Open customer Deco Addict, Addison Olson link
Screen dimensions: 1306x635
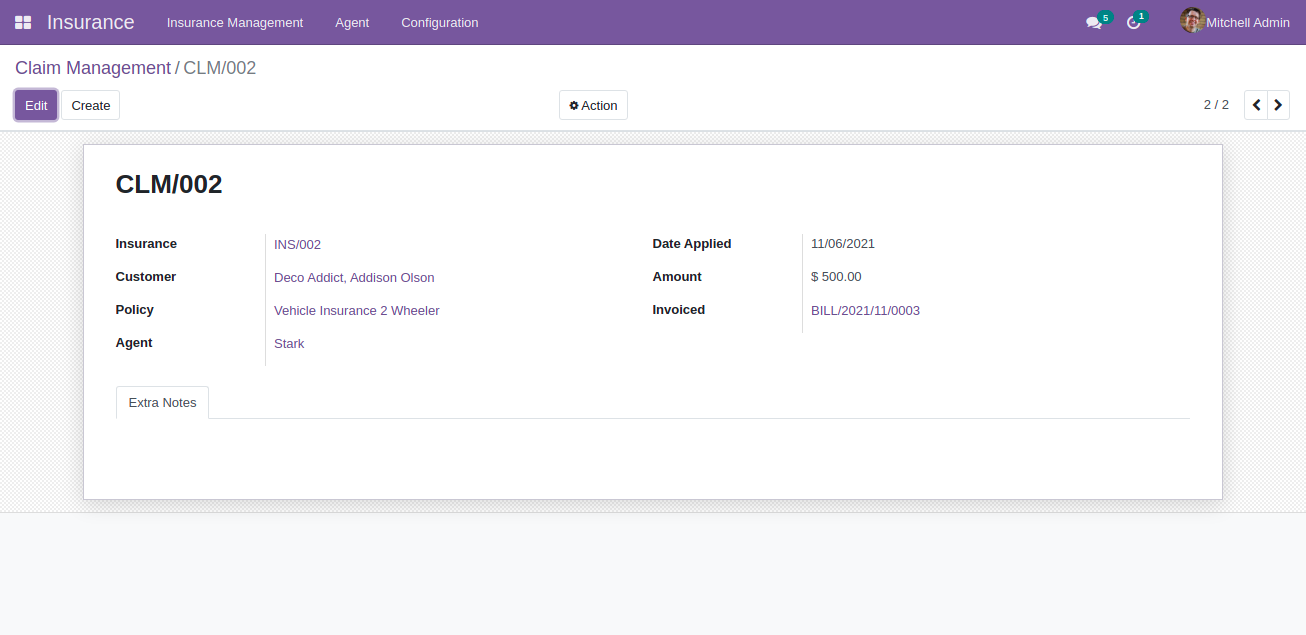pyautogui.click(x=354, y=277)
